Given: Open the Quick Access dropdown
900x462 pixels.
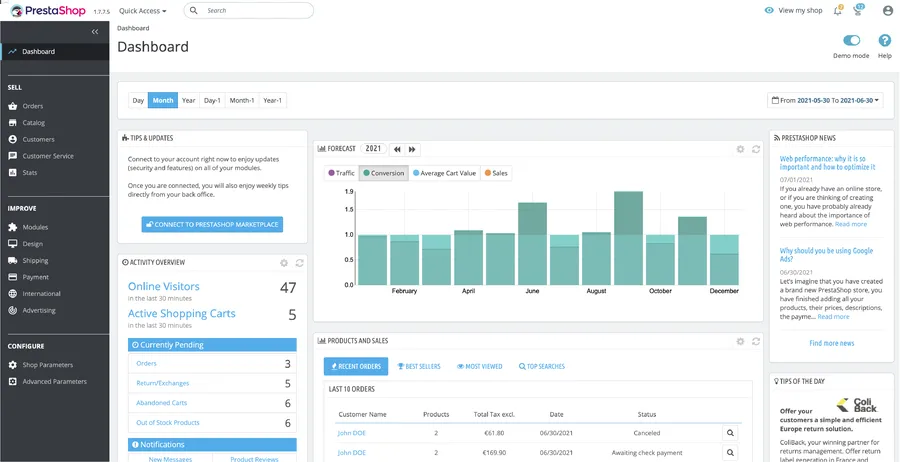Looking at the screenshot, I should click(143, 11).
